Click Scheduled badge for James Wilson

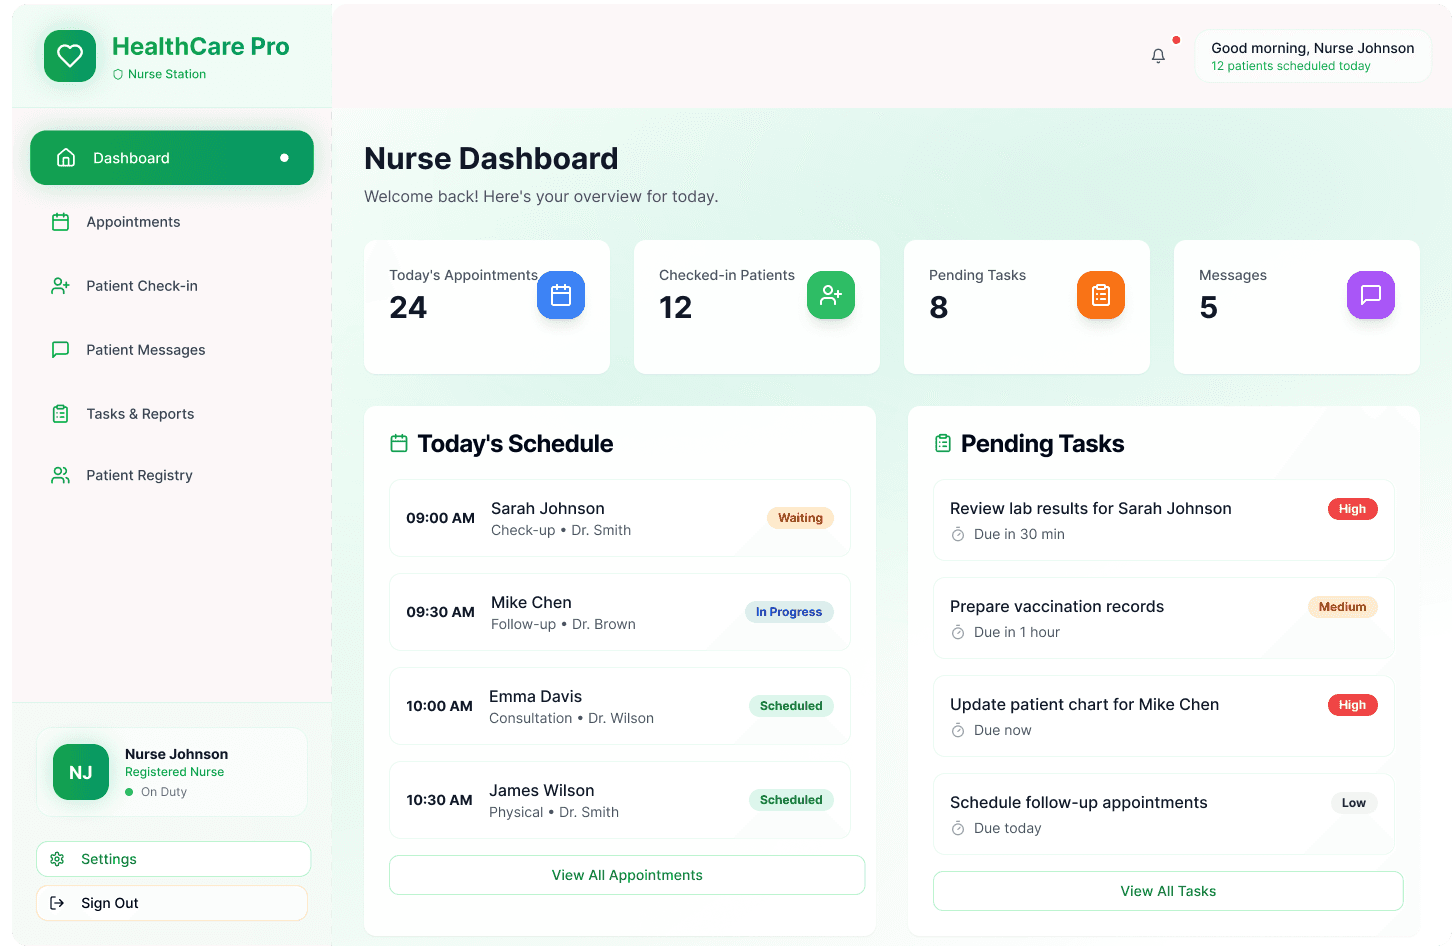[791, 800]
